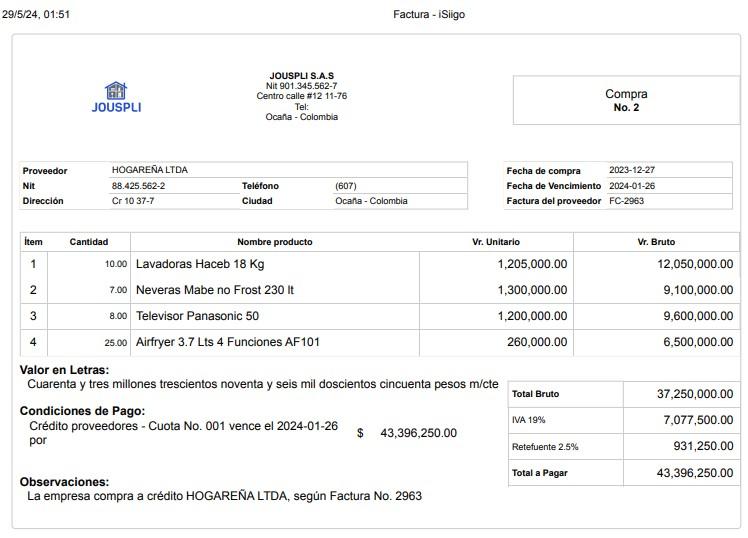The height and width of the screenshot is (538, 748).
Task: Select the print timestamp '29/5/24, 01:51'
Action: coord(36,14)
